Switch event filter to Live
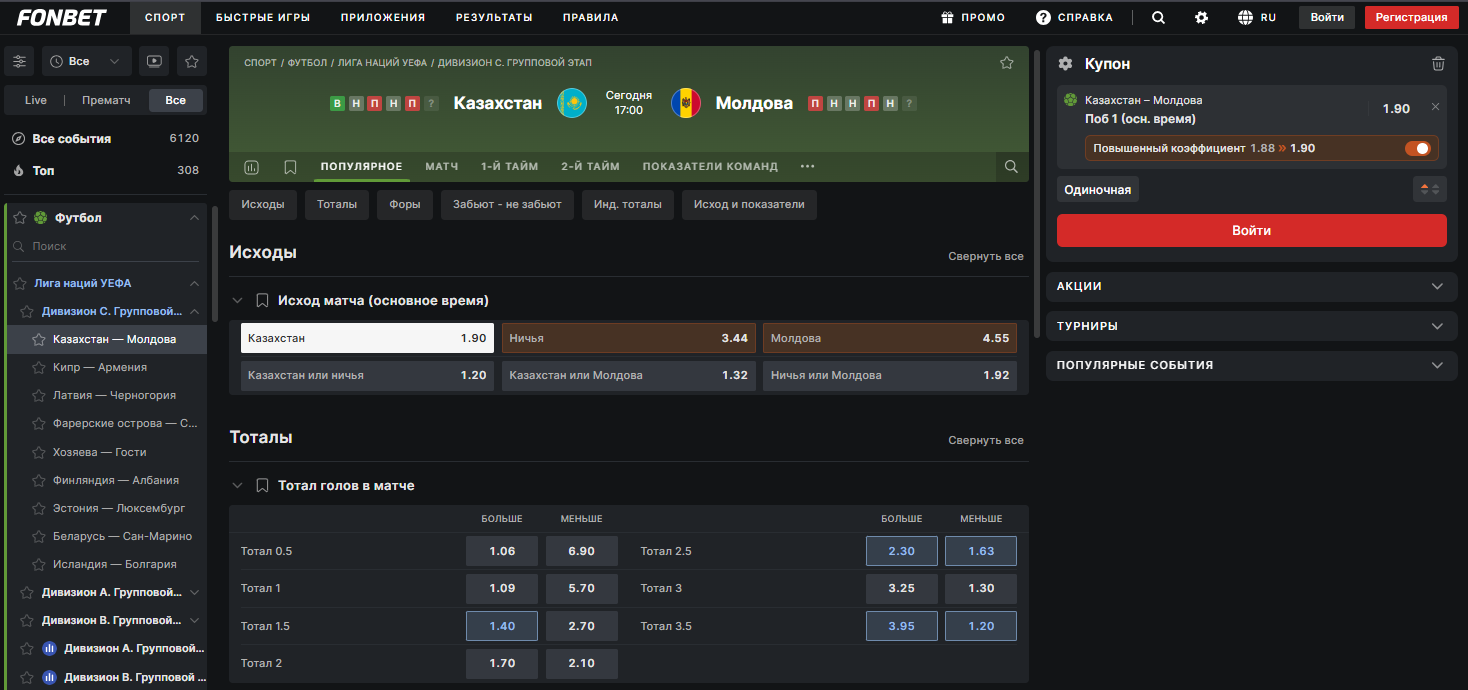This screenshot has height=690, width=1468. (x=36, y=100)
